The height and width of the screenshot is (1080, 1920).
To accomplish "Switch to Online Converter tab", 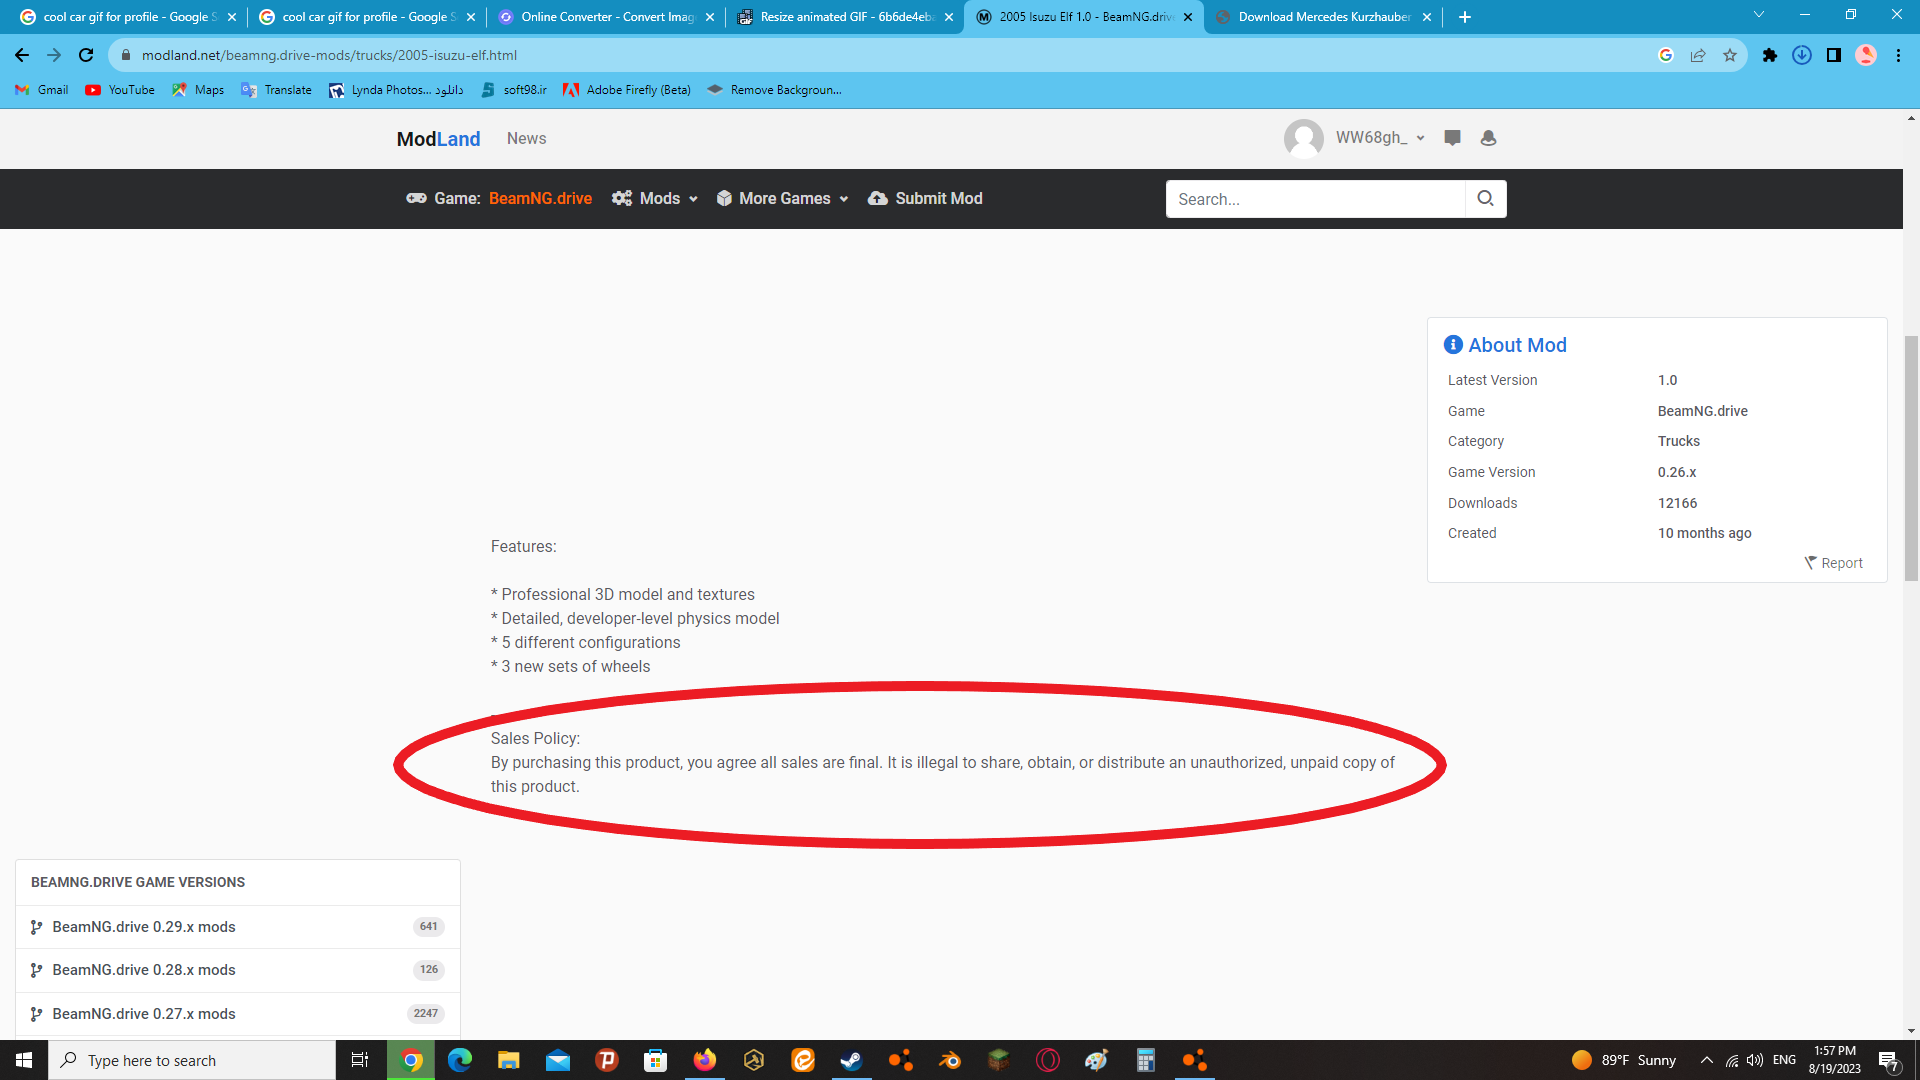I will click(607, 17).
